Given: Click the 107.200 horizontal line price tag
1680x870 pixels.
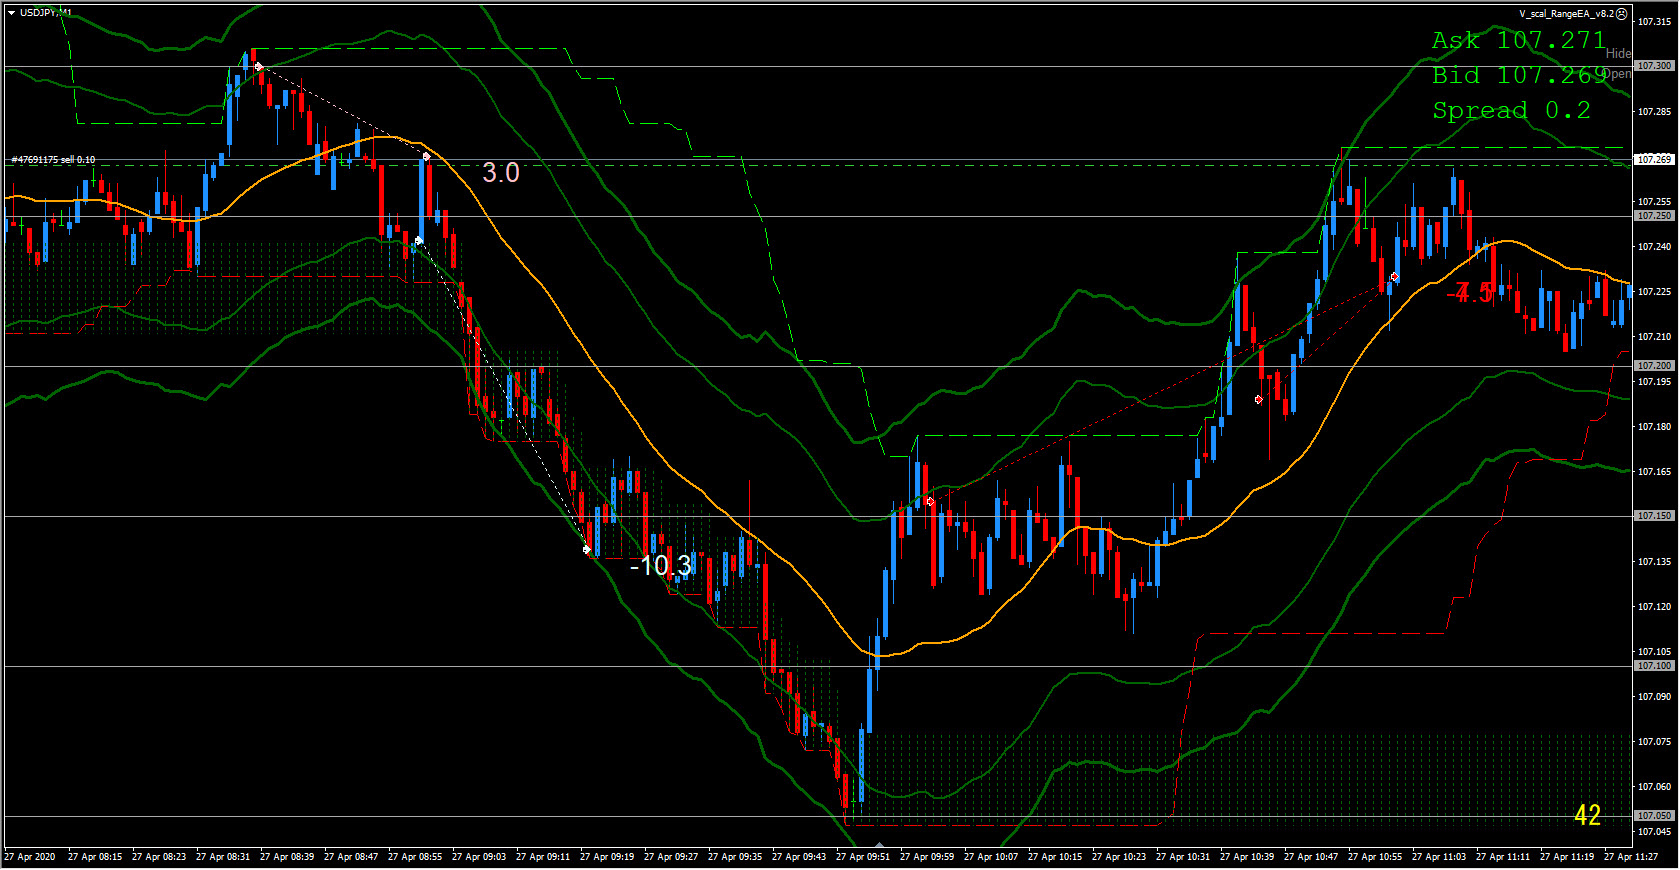Looking at the screenshot, I should point(1654,366).
